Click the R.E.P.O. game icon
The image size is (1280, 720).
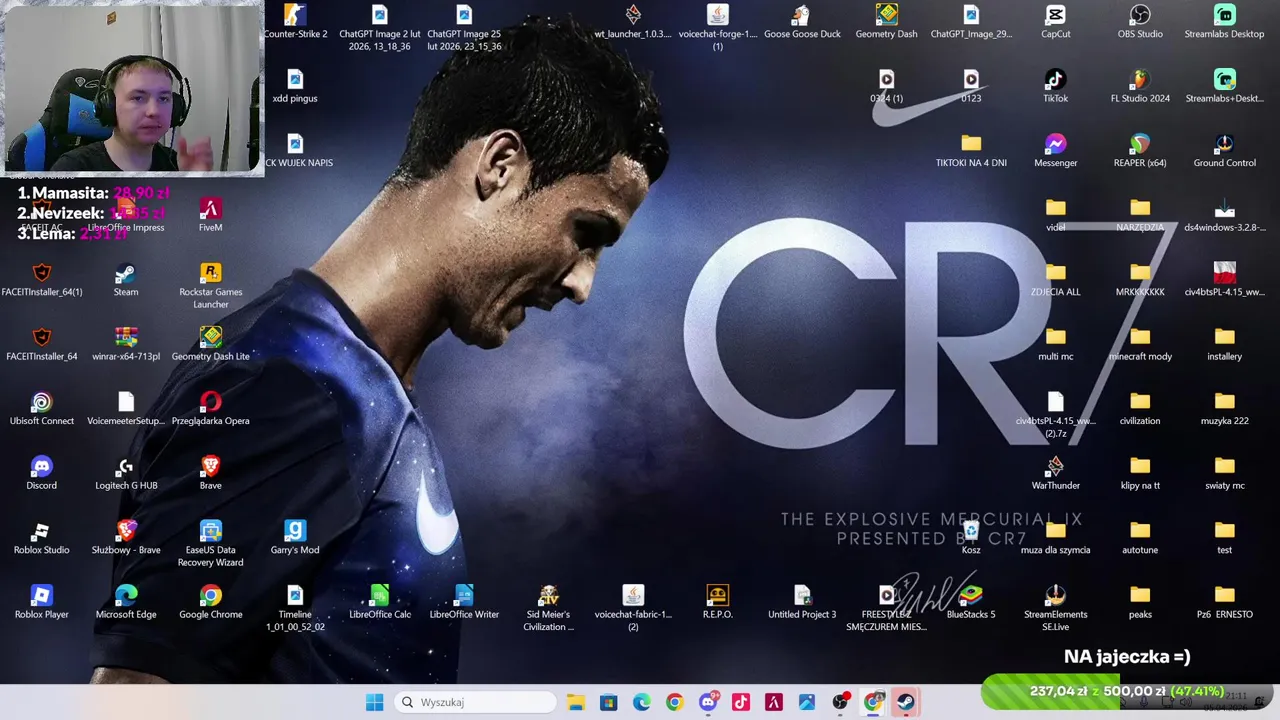717,602
